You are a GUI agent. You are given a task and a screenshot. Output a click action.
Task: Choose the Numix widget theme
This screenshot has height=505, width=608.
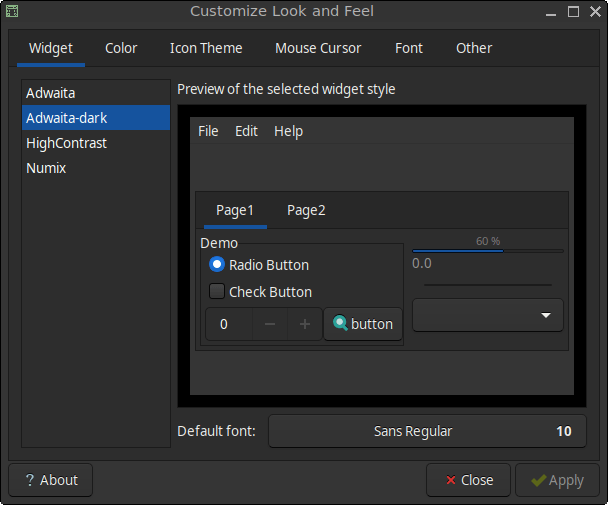96,168
